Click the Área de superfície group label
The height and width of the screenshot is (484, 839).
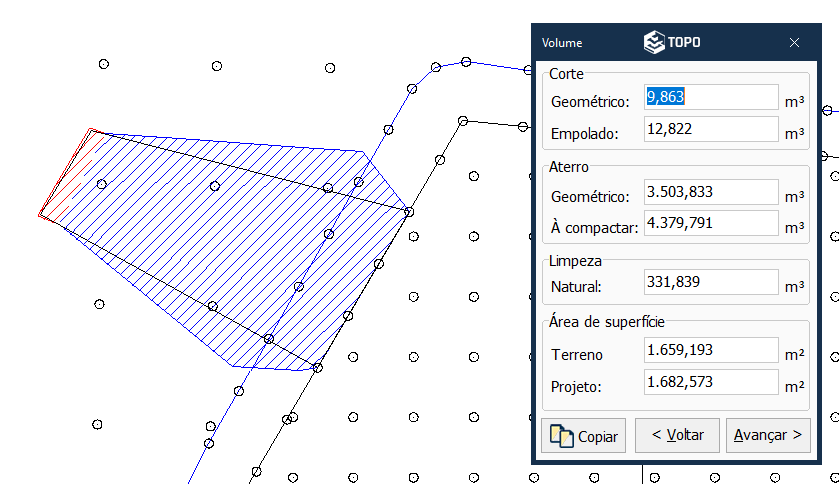[x=607, y=322]
